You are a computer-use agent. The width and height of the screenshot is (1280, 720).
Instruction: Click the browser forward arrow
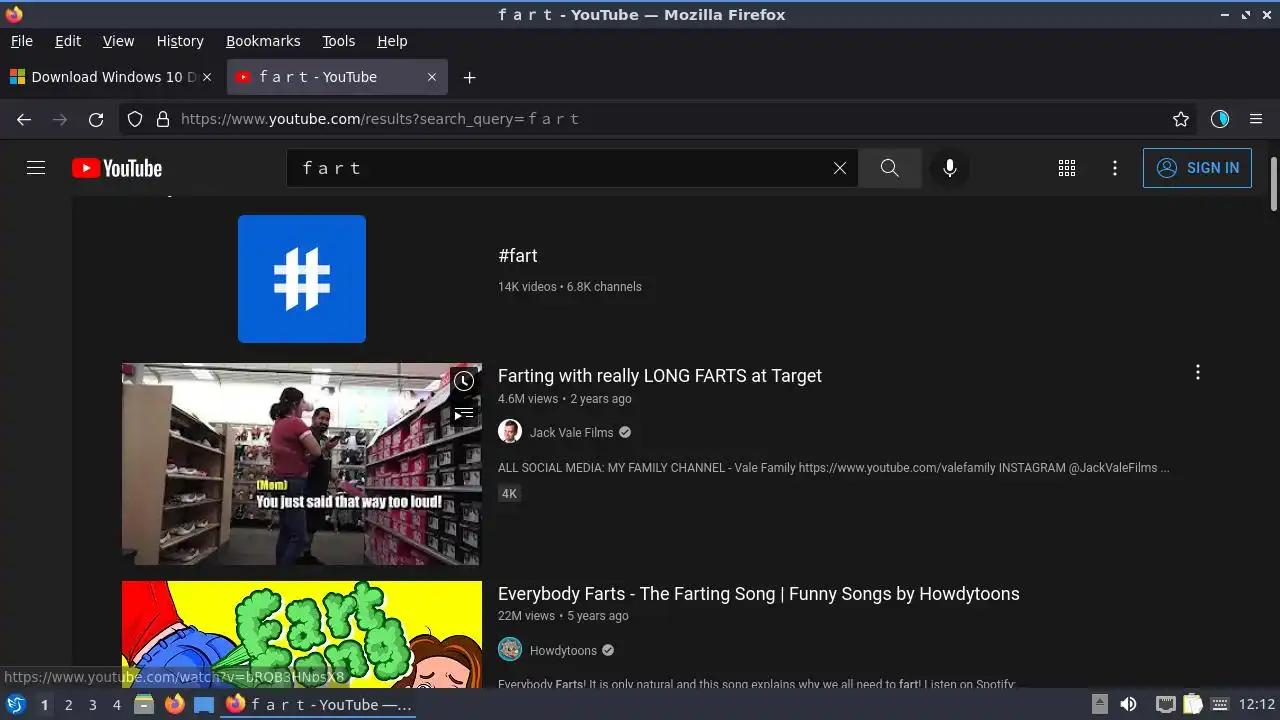click(60, 119)
